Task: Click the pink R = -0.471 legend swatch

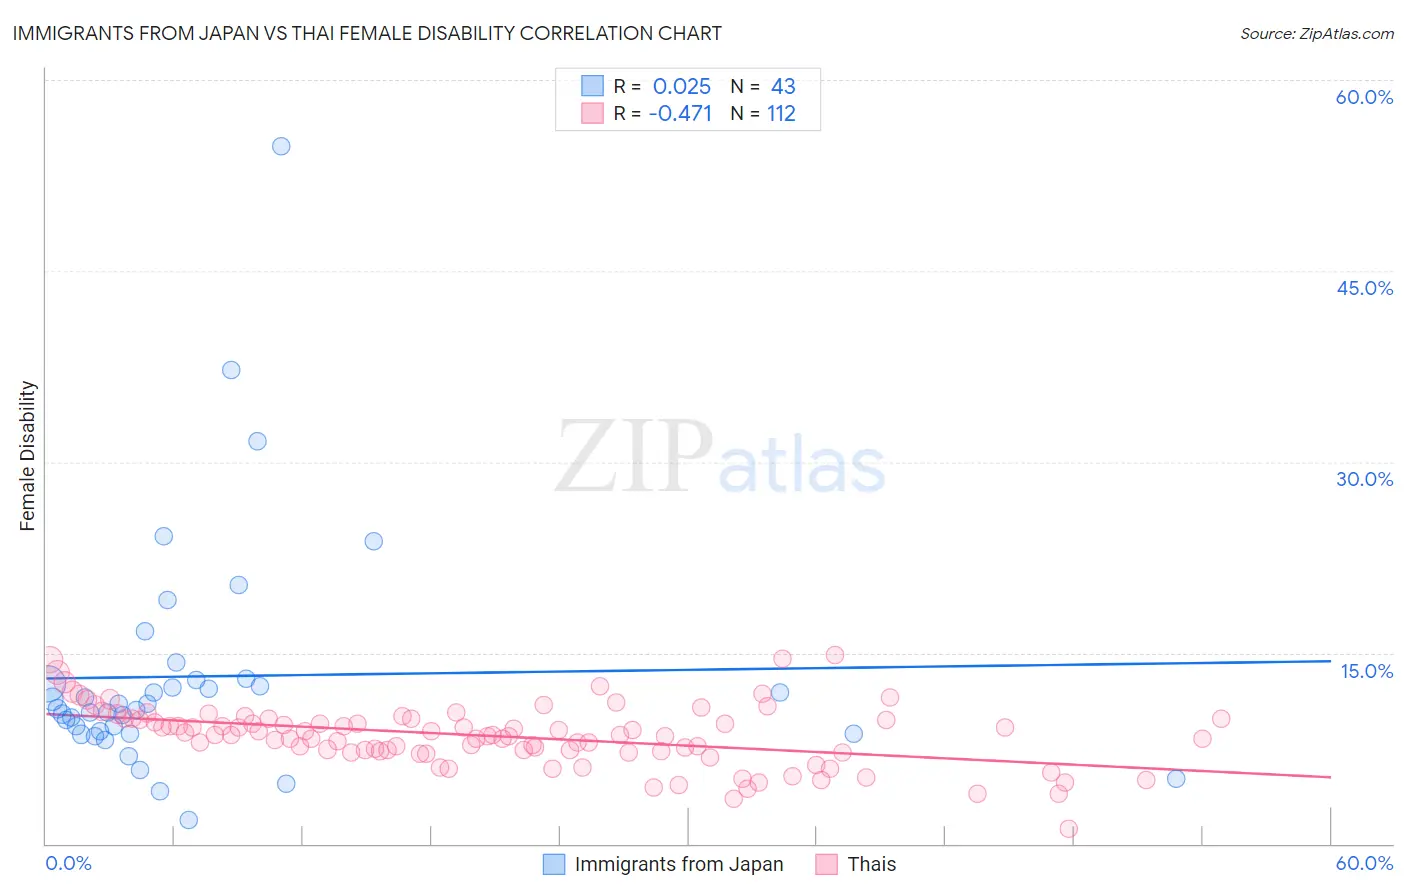Action: tap(592, 113)
